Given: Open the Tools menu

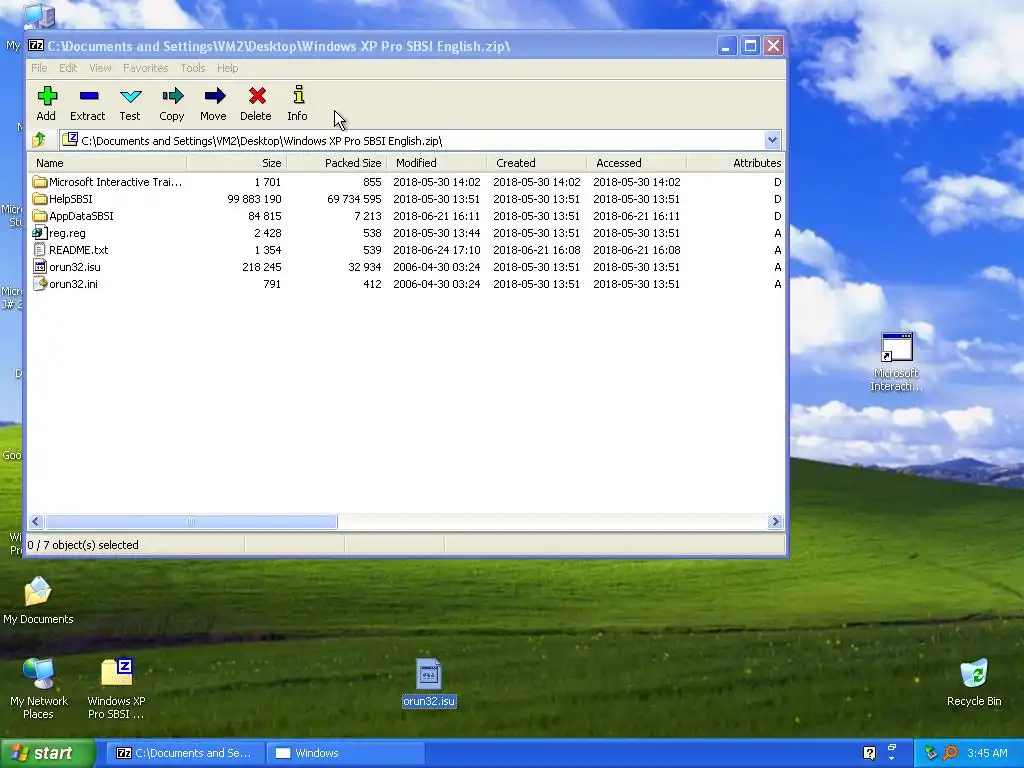Looking at the screenshot, I should (x=193, y=68).
